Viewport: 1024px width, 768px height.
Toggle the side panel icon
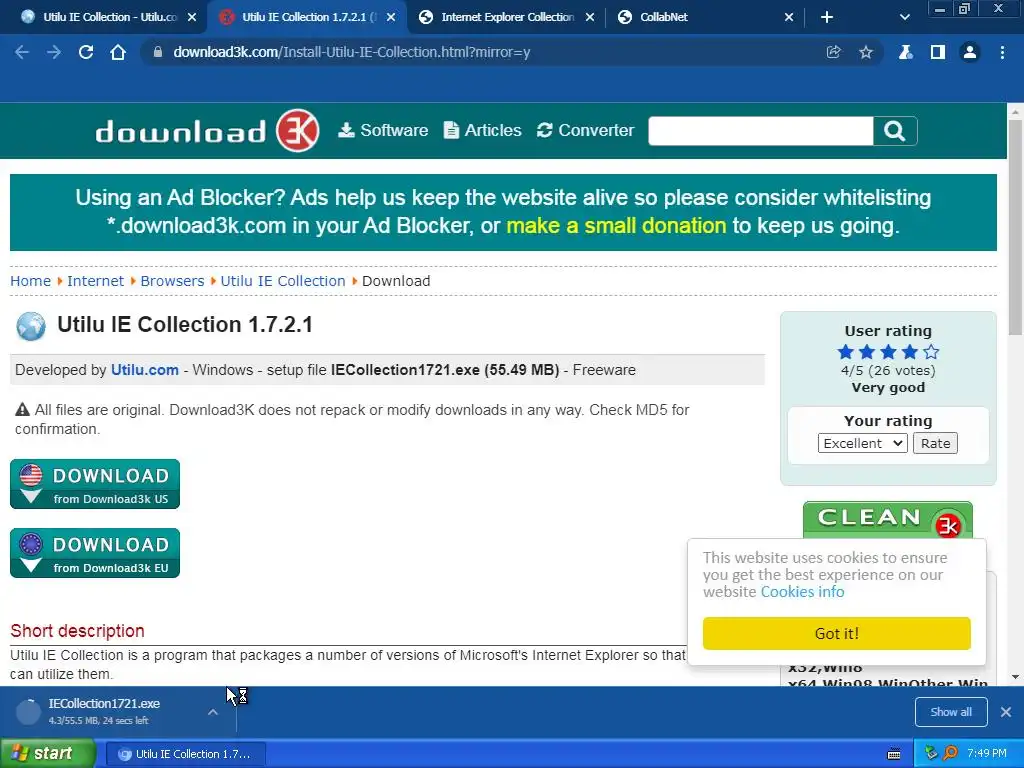pos(938,52)
